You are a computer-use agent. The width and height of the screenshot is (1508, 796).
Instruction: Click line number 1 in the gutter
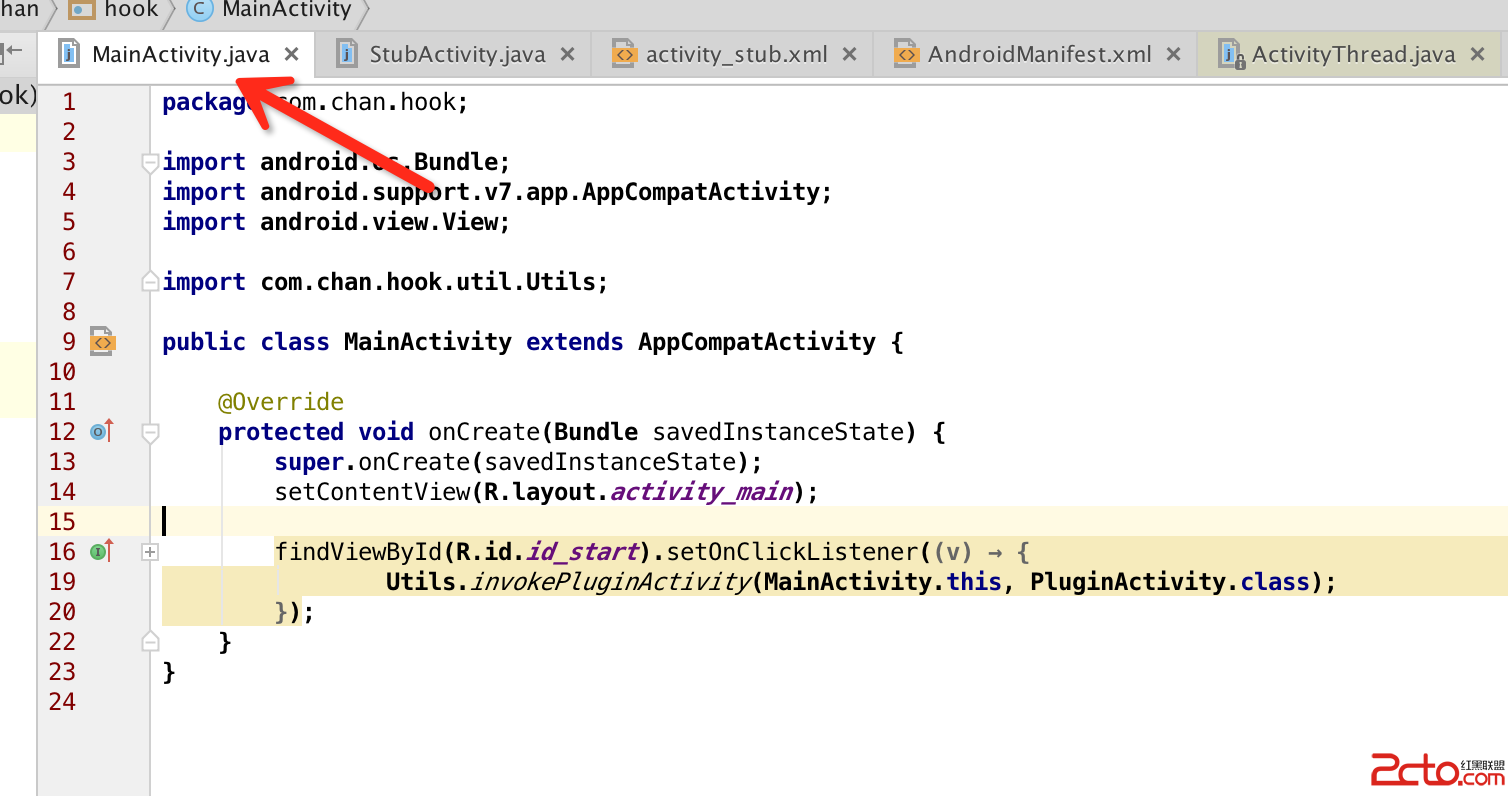(69, 102)
